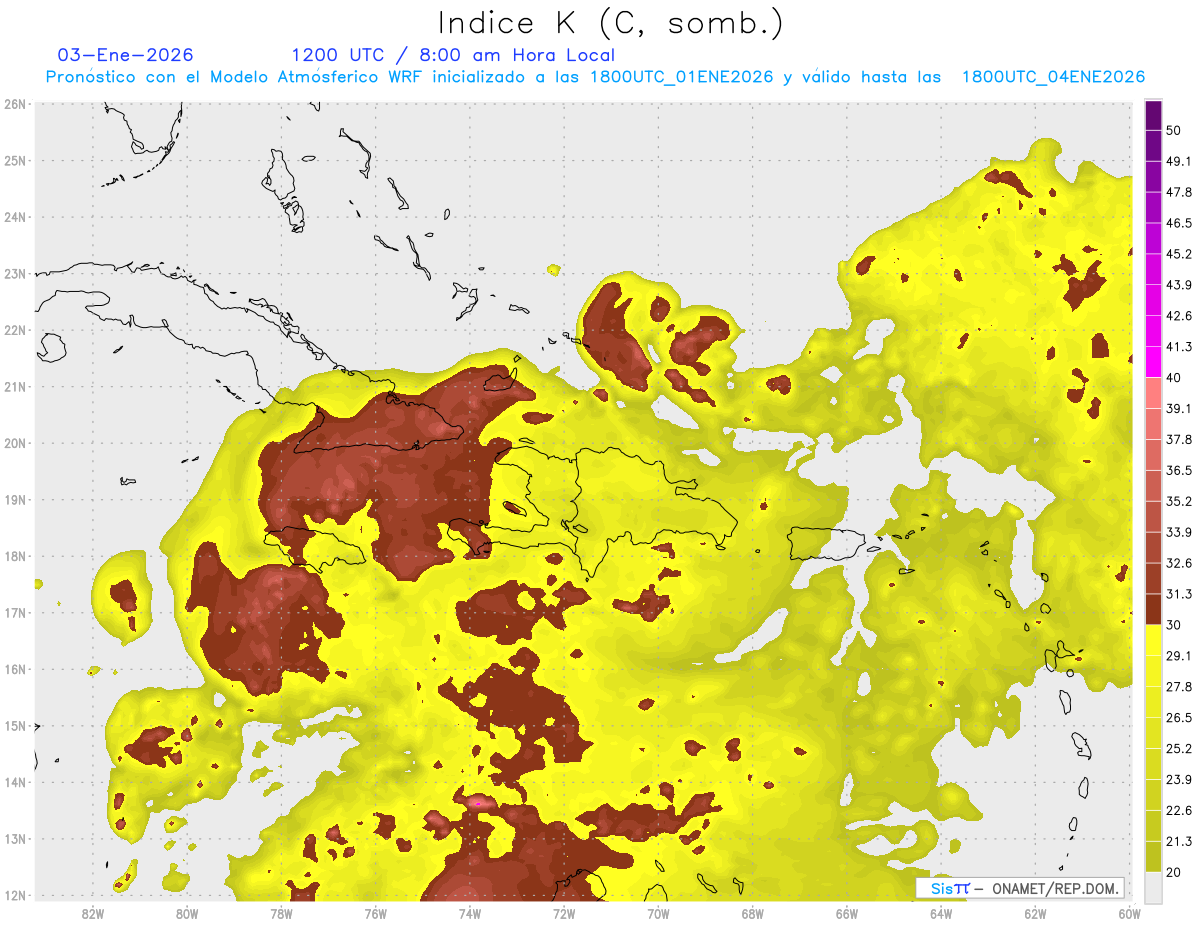This screenshot has width=1200, height=927.
Task: Click the "13N" latitude label
Action: tap(15, 838)
